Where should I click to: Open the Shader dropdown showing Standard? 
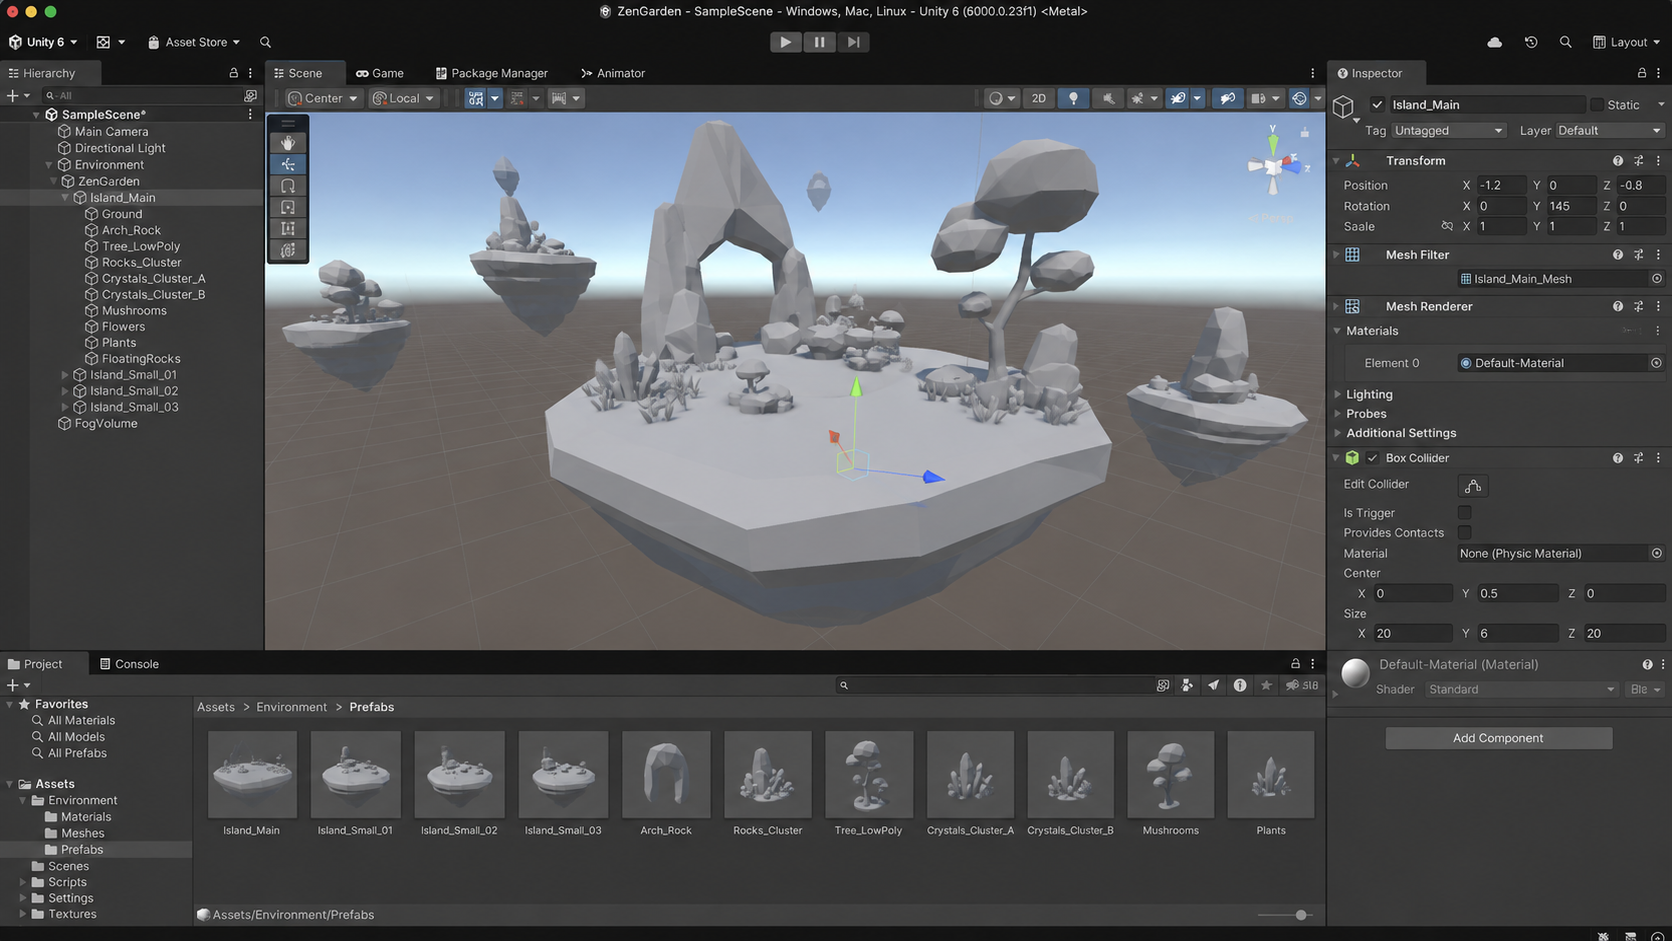1521,690
